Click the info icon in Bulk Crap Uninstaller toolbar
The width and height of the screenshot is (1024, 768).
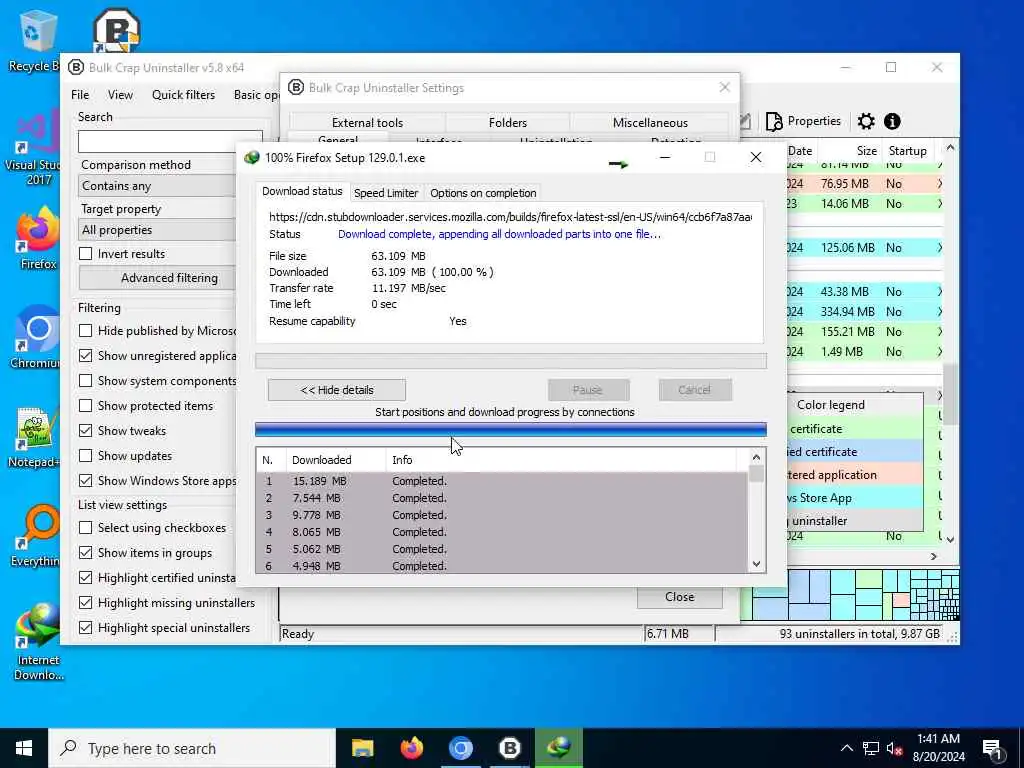[892, 121]
